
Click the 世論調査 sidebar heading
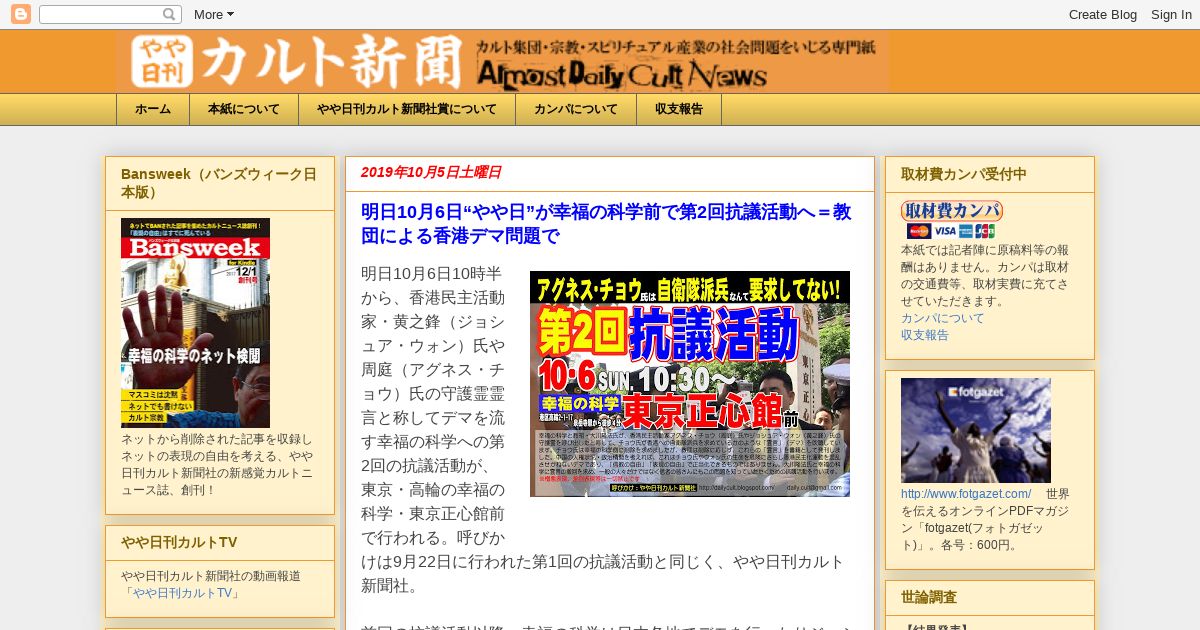point(929,597)
